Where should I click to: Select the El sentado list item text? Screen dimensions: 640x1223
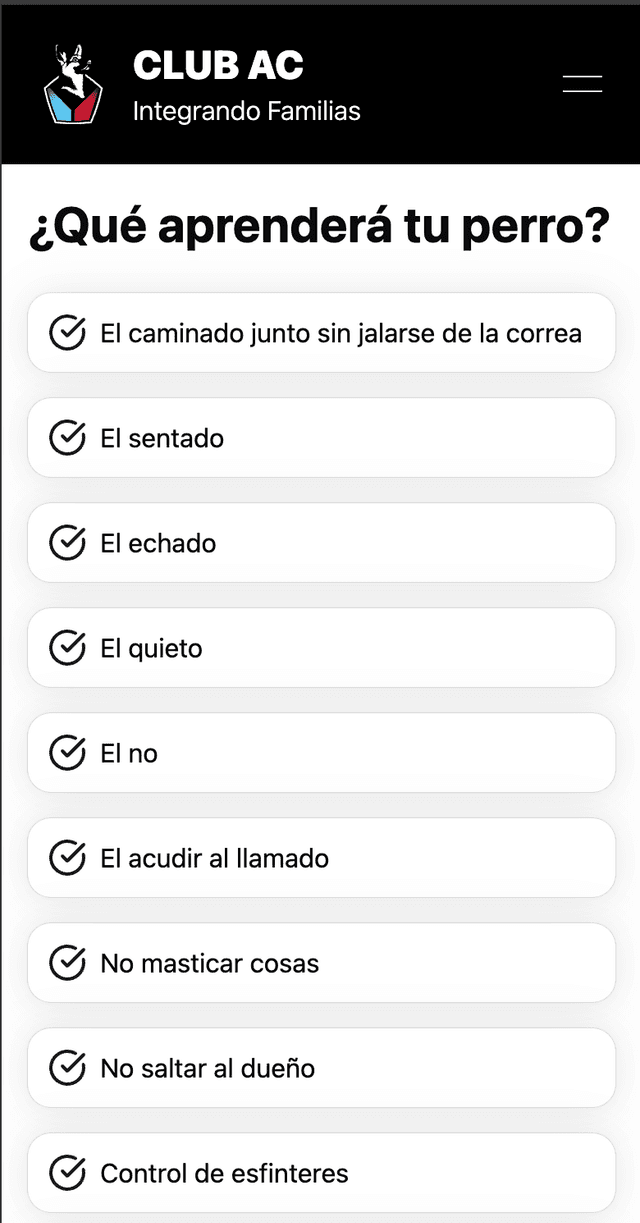tap(162, 438)
